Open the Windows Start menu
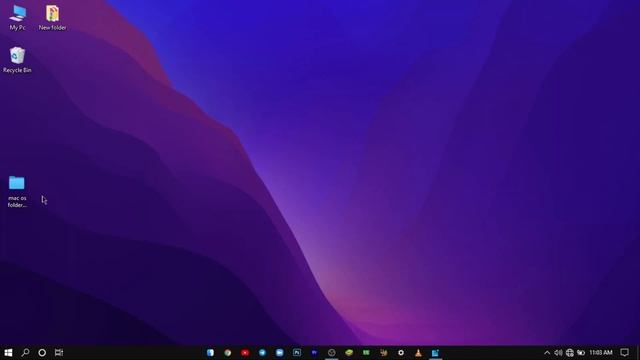The height and width of the screenshot is (360, 640). (x=8, y=353)
